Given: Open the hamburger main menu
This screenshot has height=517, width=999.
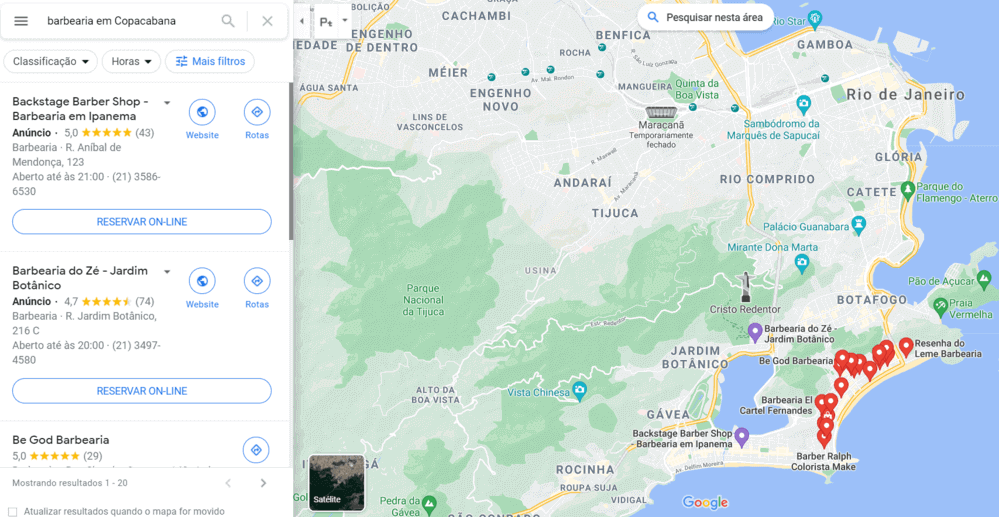Looking at the screenshot, I should [x=21, y=21].
